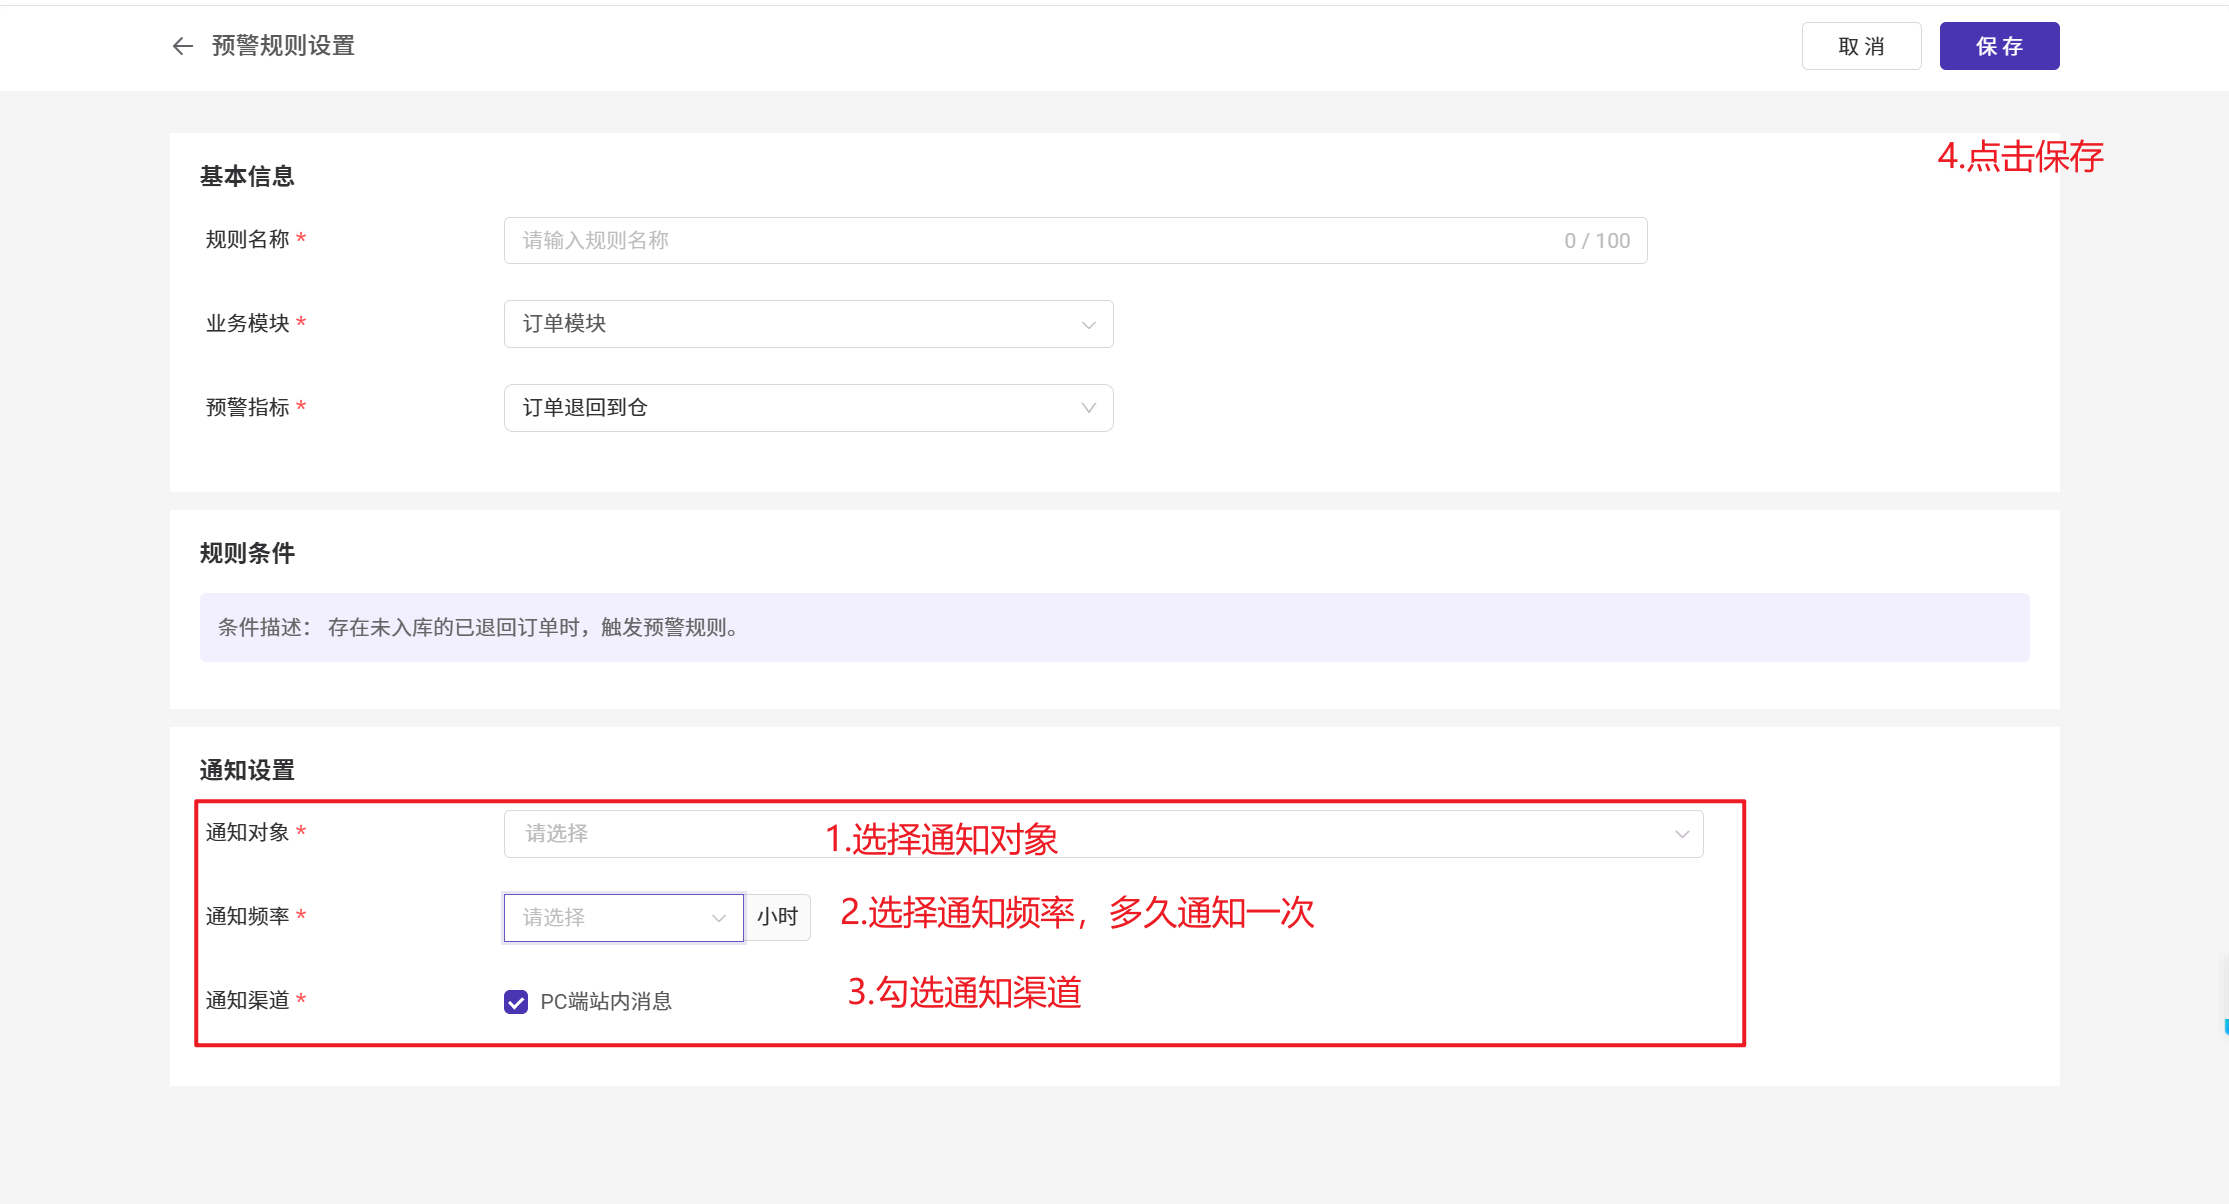Save the rule with 保存 button
2229x1204 pixels.
coord(1999,46)
